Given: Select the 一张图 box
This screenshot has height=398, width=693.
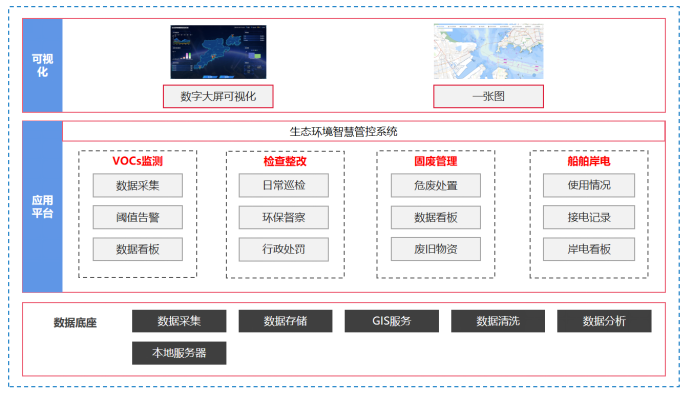Looking at the screenshot, I should pyautogui.click(x=488, y=96).
